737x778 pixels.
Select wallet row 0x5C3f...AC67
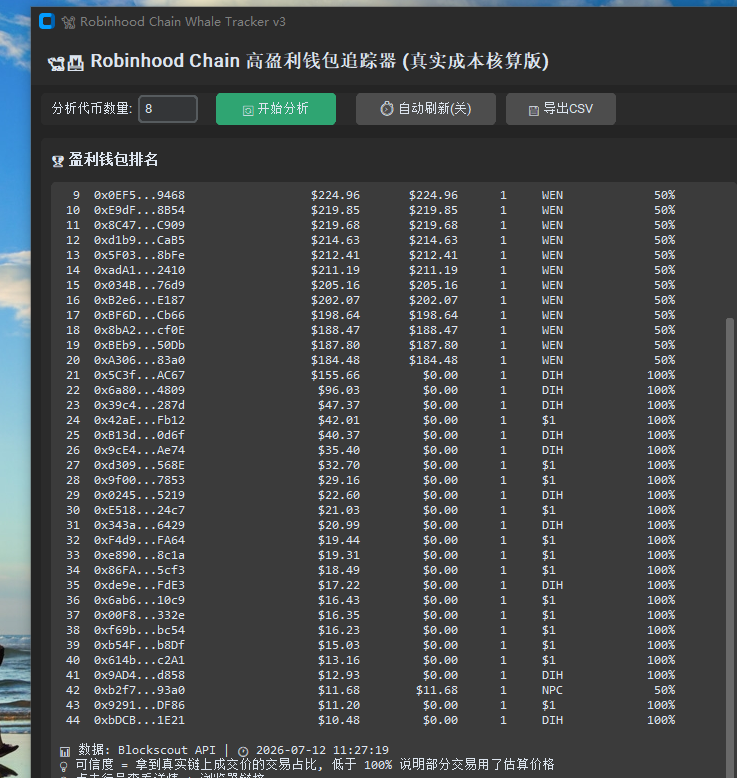point(370,375)
